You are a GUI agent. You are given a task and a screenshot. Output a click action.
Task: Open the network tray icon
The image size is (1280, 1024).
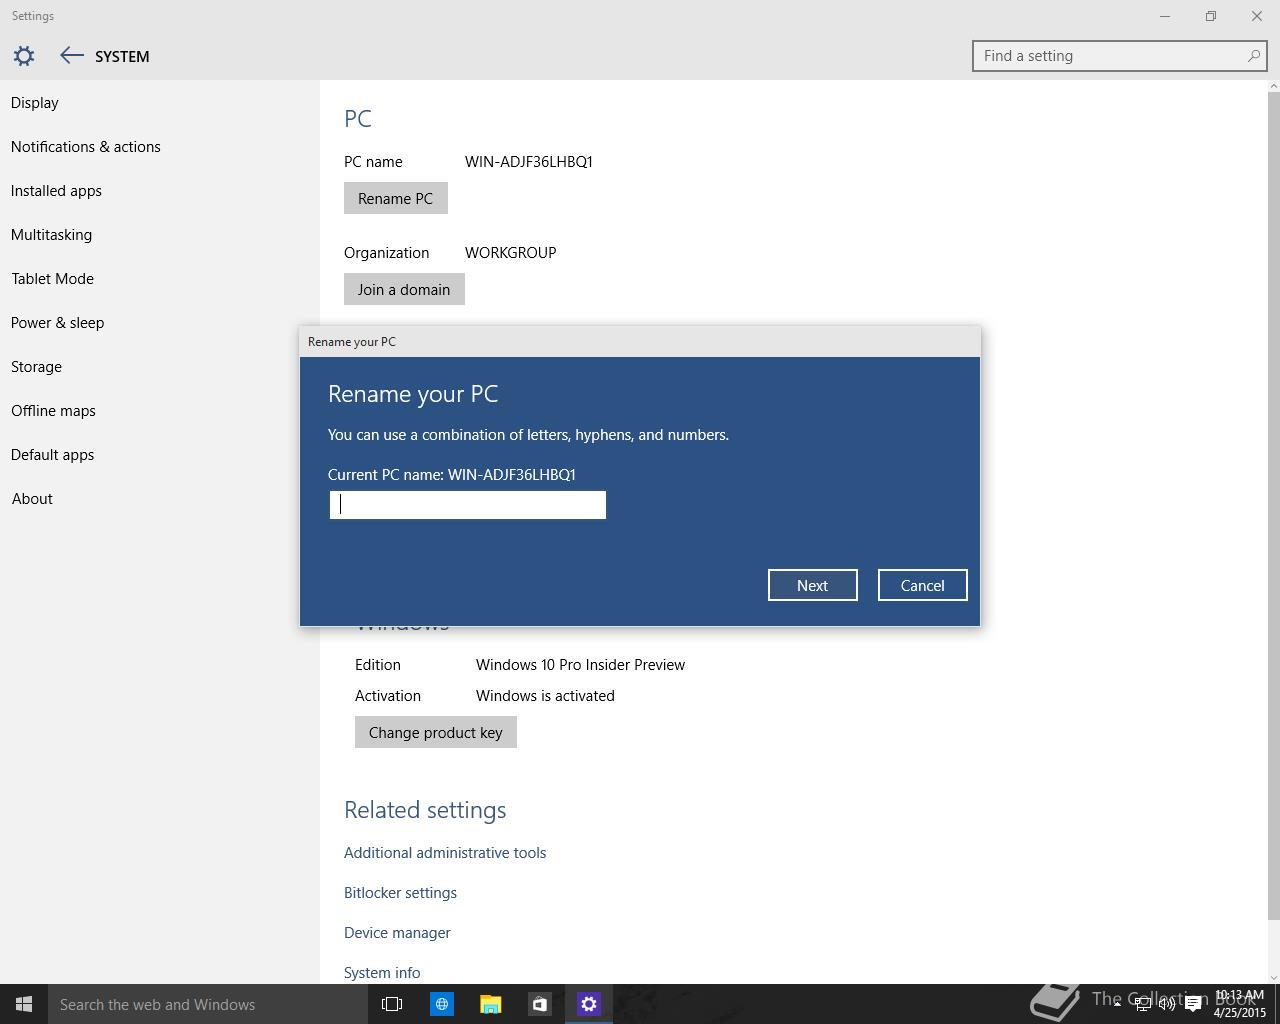pos(1142,1004)
